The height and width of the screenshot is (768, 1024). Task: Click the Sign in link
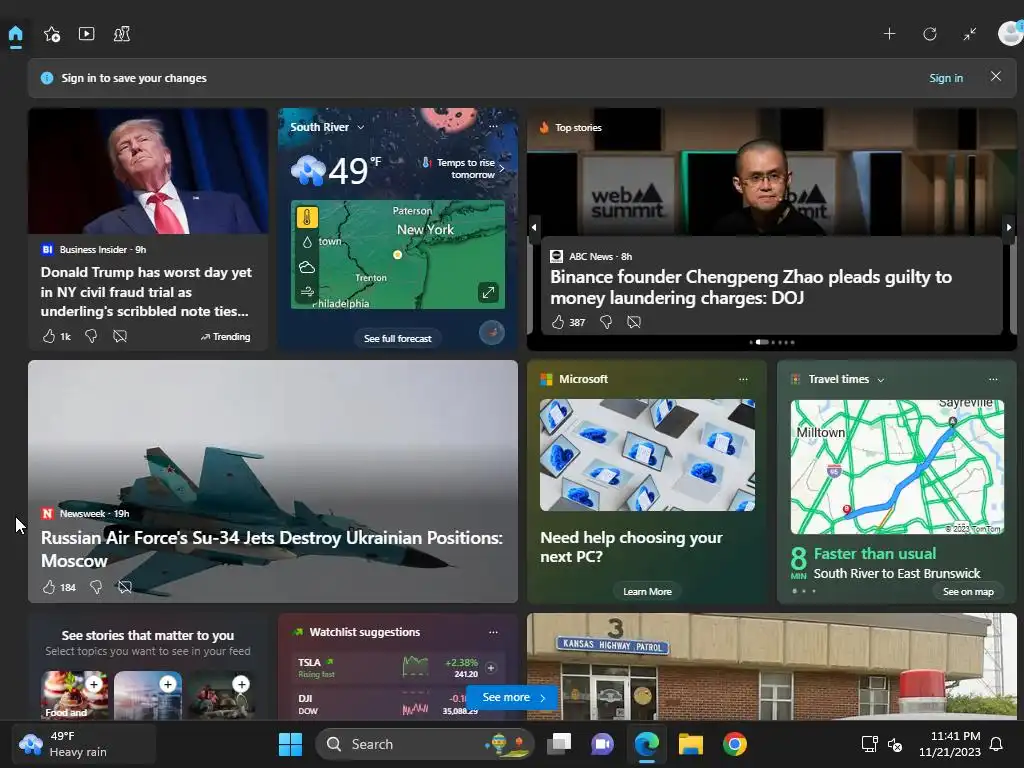point(946,78)
